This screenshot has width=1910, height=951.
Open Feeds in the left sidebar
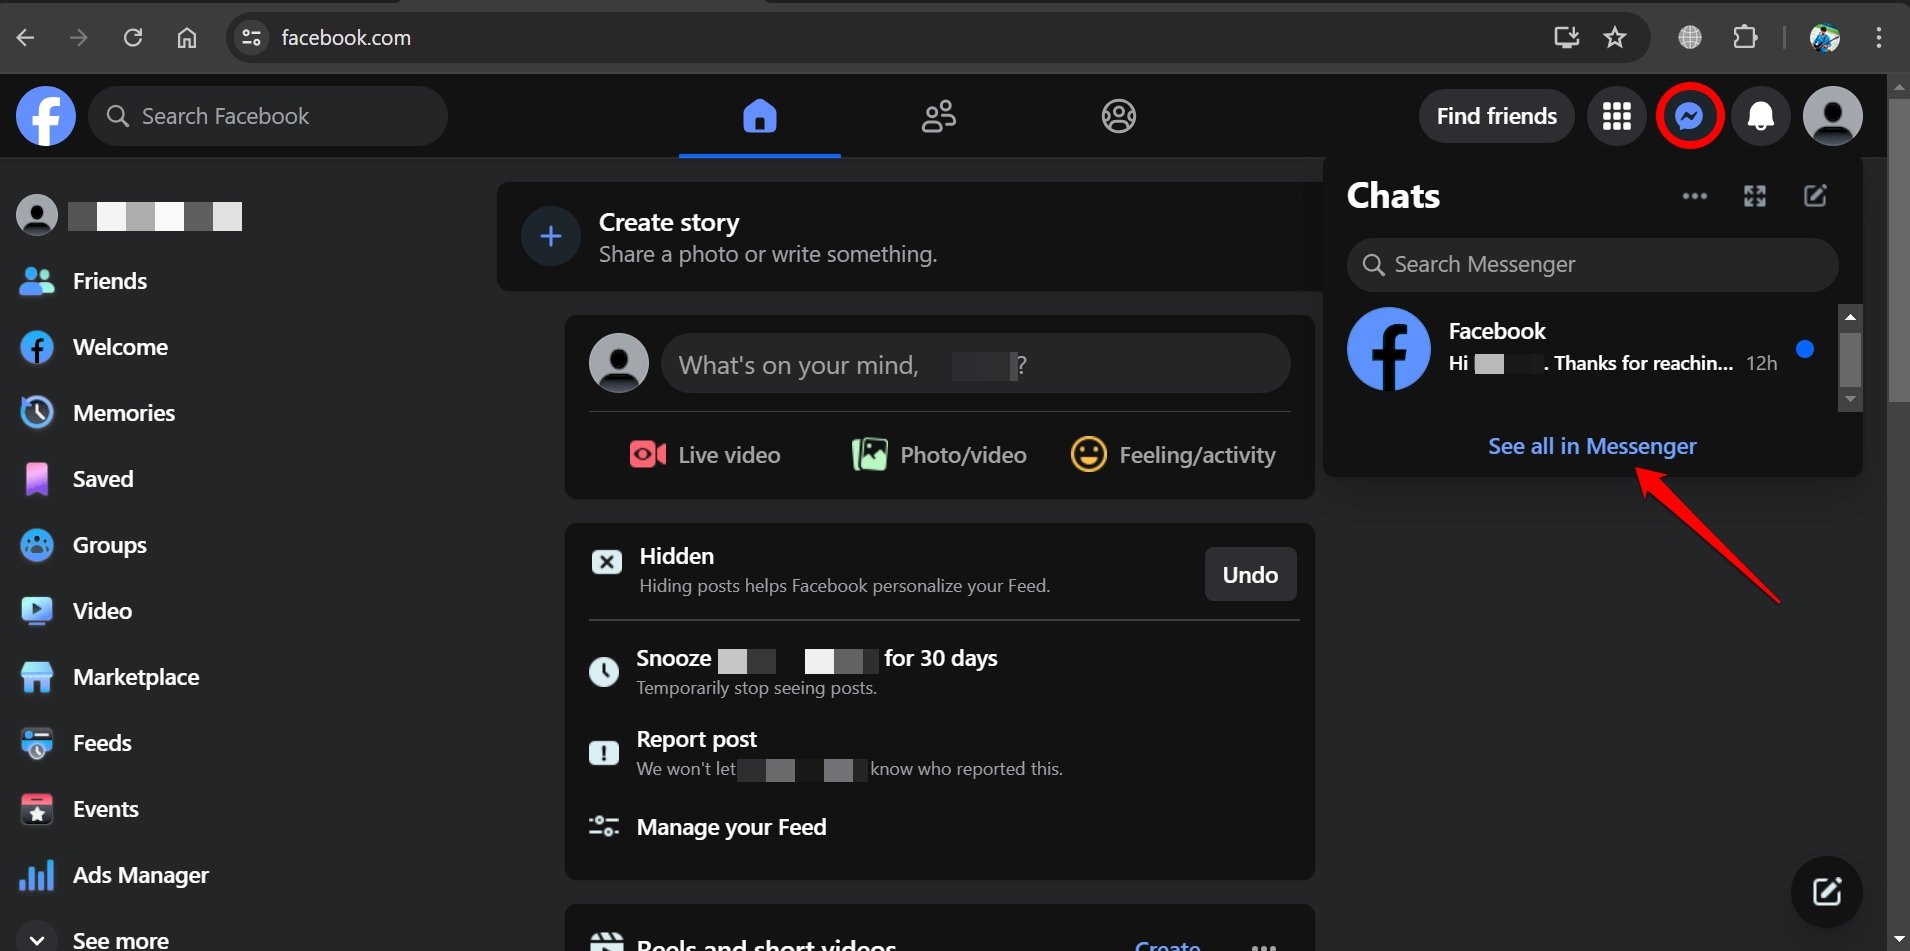pos(76,743)
